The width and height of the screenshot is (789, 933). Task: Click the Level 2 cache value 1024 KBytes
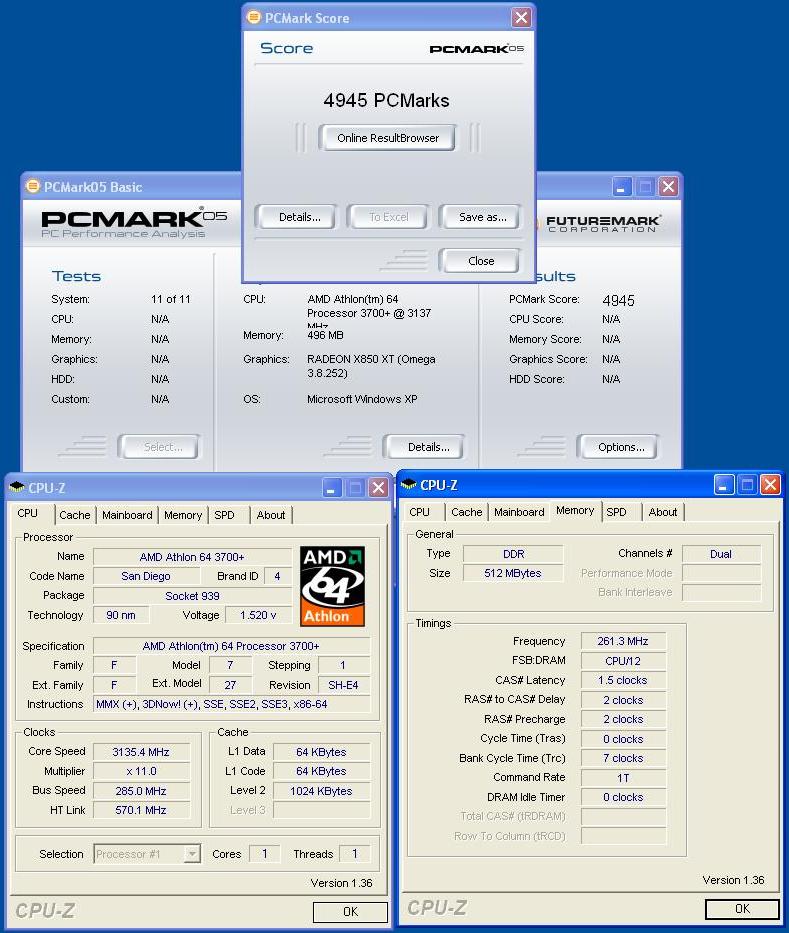point(321,791)
